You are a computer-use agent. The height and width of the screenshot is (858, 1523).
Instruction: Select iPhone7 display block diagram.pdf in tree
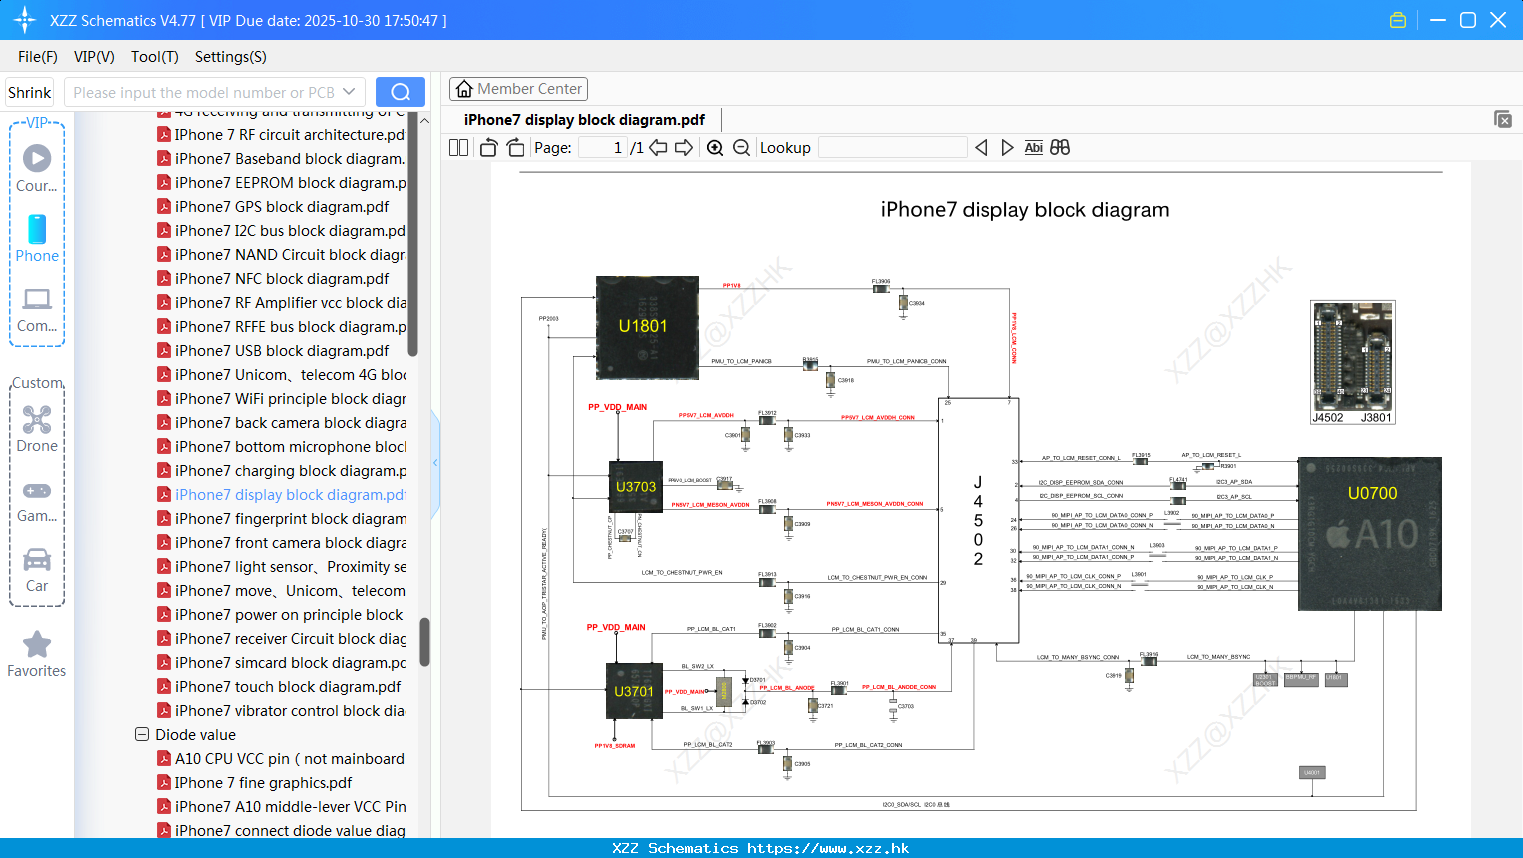tap(282, 494)
